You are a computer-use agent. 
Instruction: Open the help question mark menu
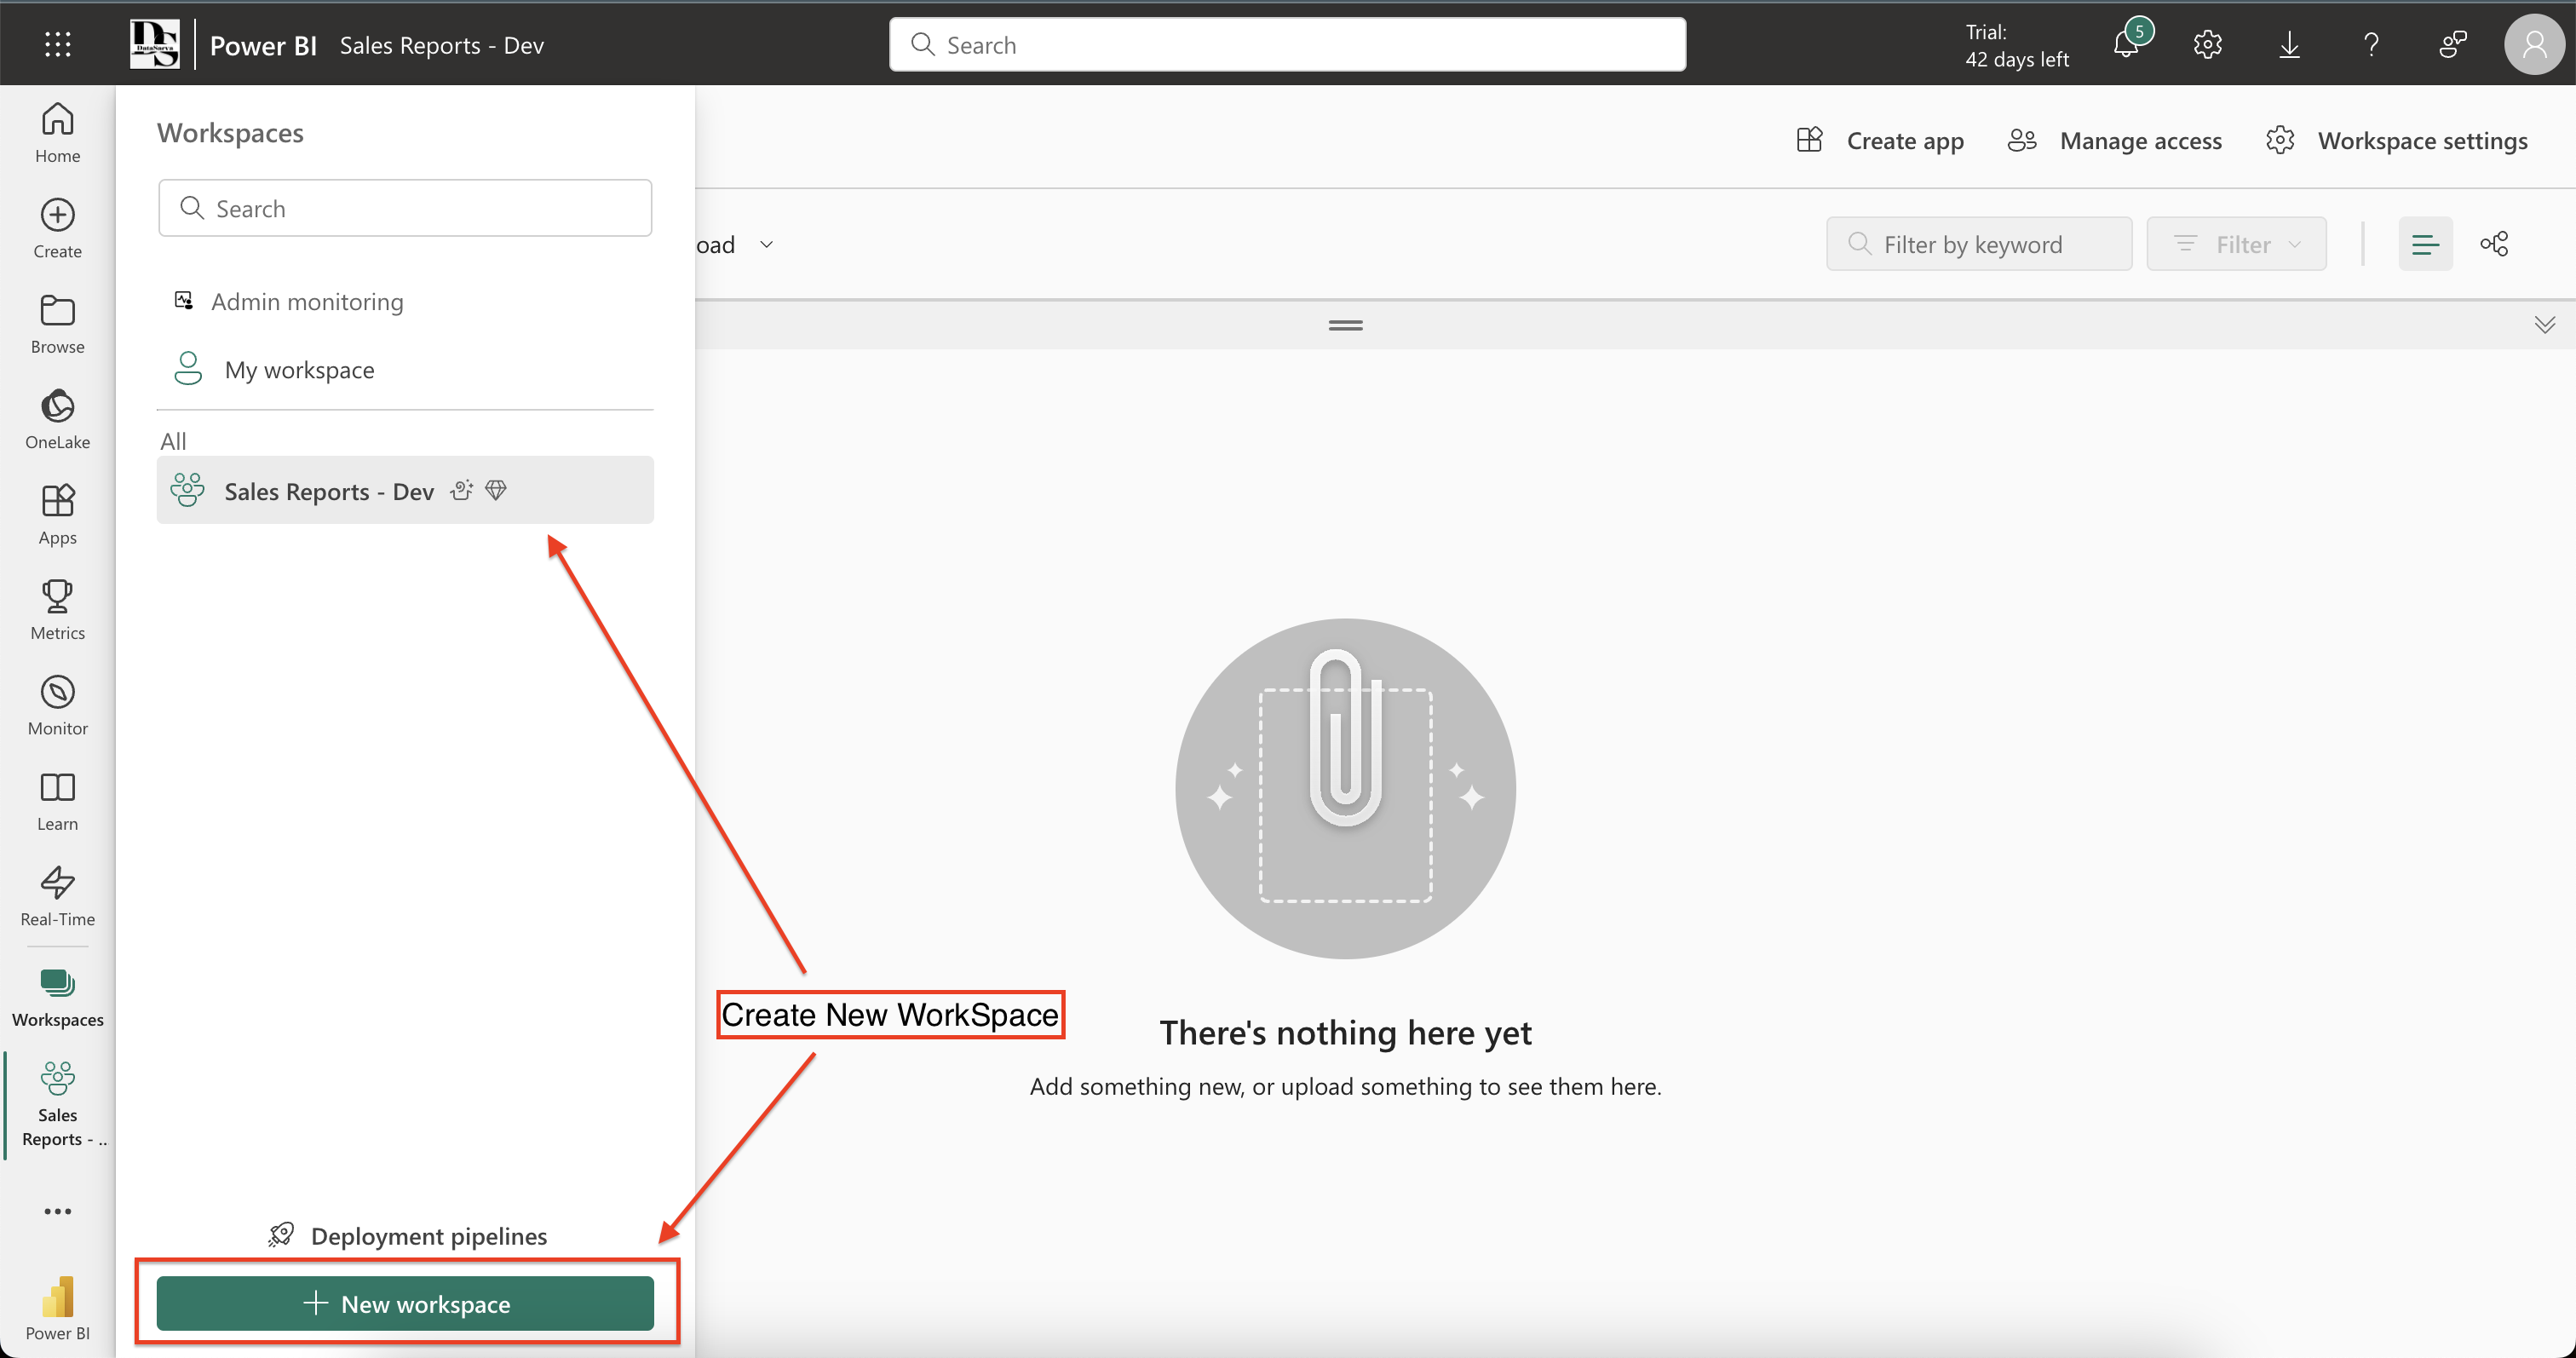click(x=2371, y=44)
